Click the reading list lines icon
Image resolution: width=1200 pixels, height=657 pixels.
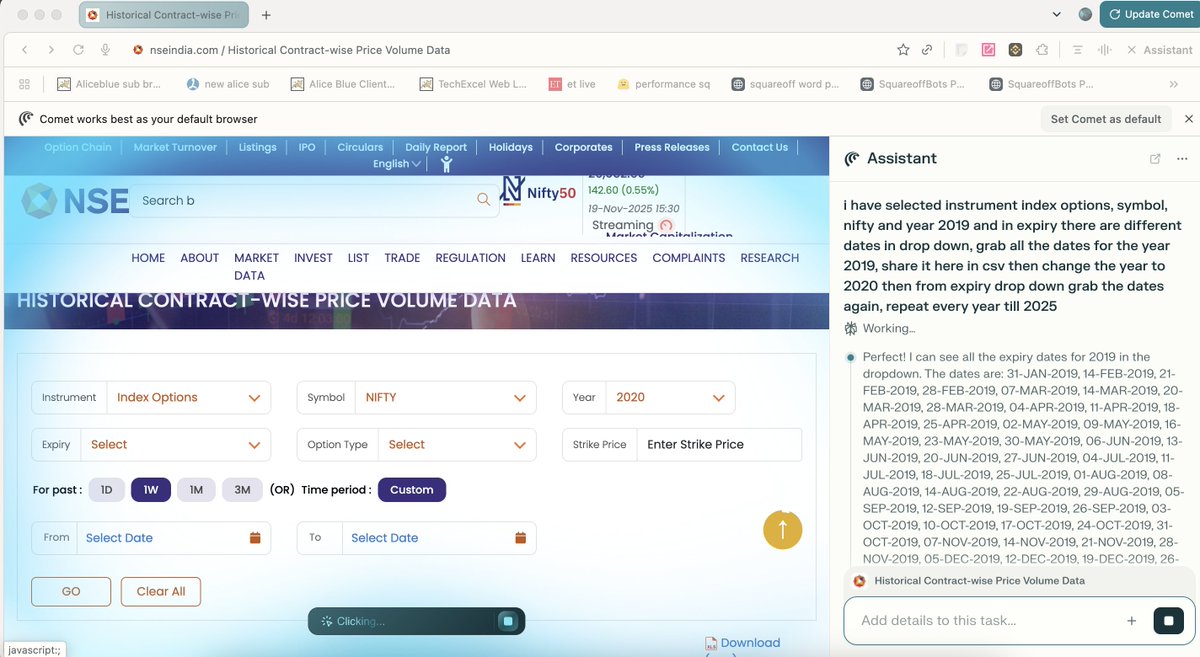[1078, 50]
